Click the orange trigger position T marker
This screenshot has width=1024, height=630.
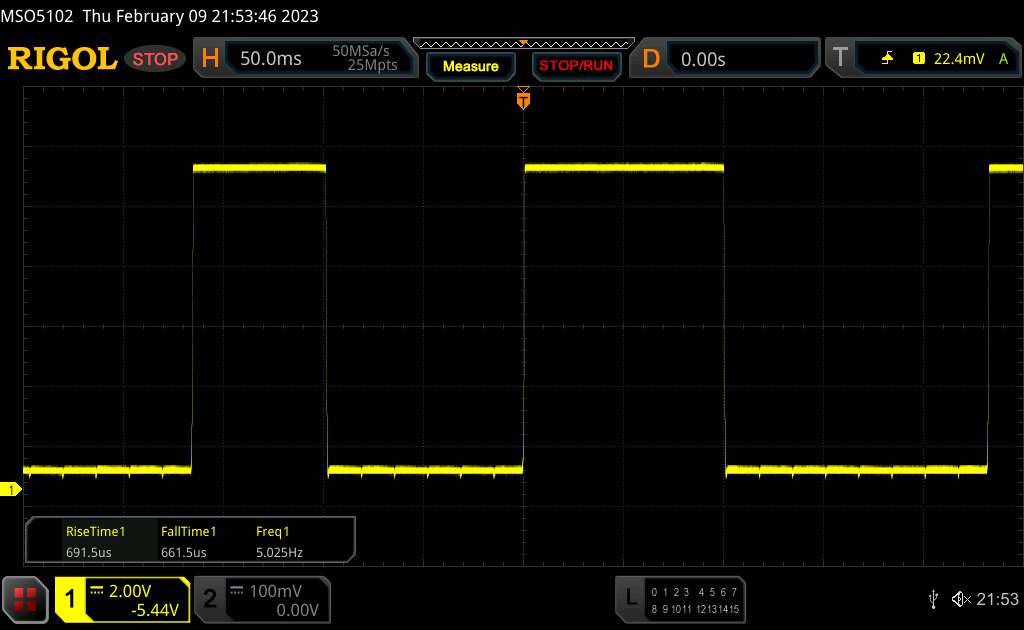pos(523,99)
